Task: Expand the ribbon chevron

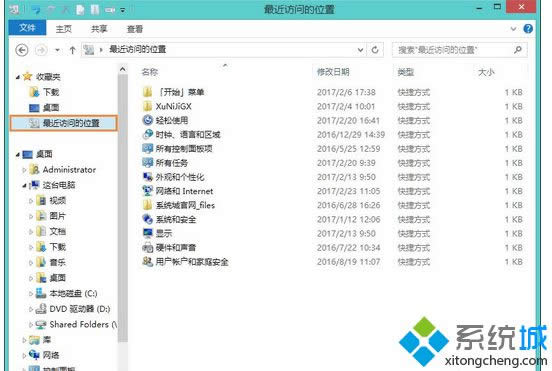Action: pos(513,29)
